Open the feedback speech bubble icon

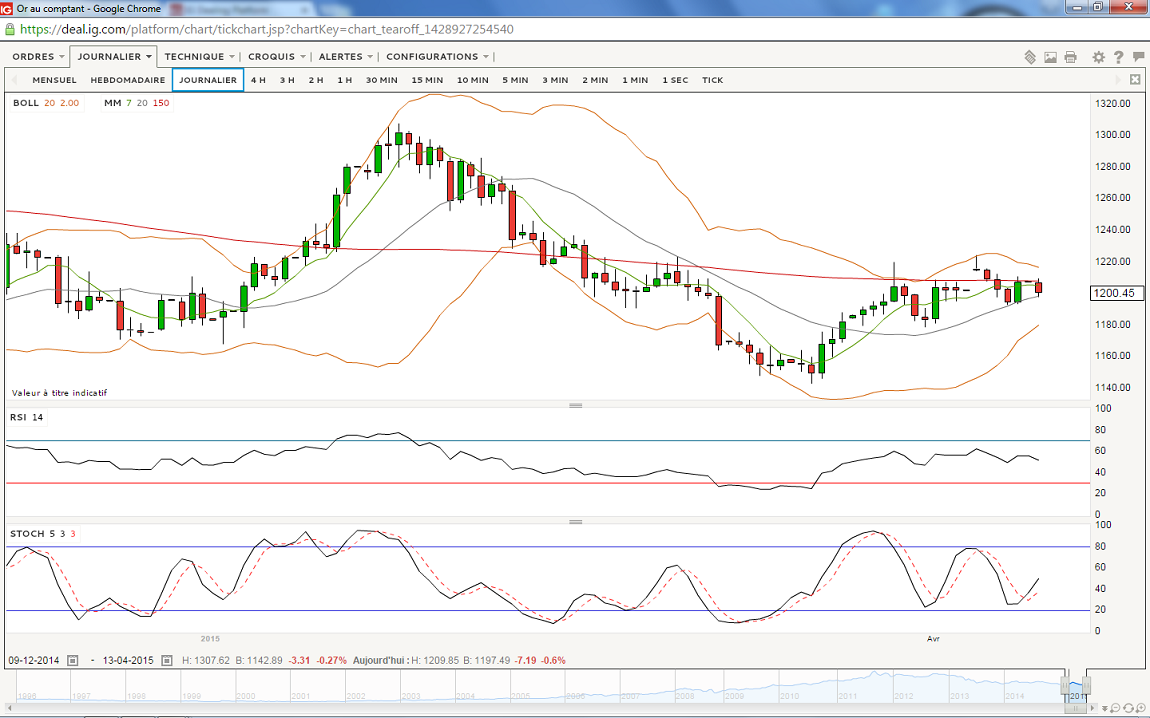coord(1138,56)
